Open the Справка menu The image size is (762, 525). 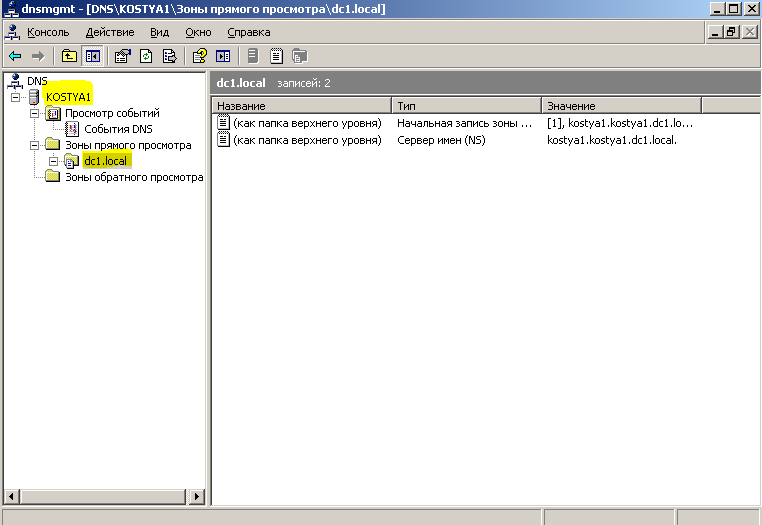(x=249, y=33)
